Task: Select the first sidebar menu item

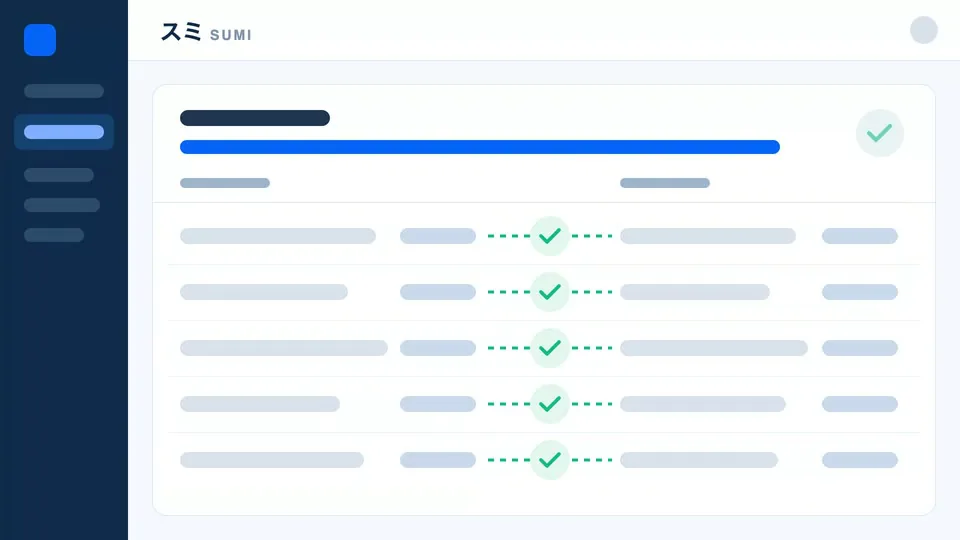Action: [64, 91]
